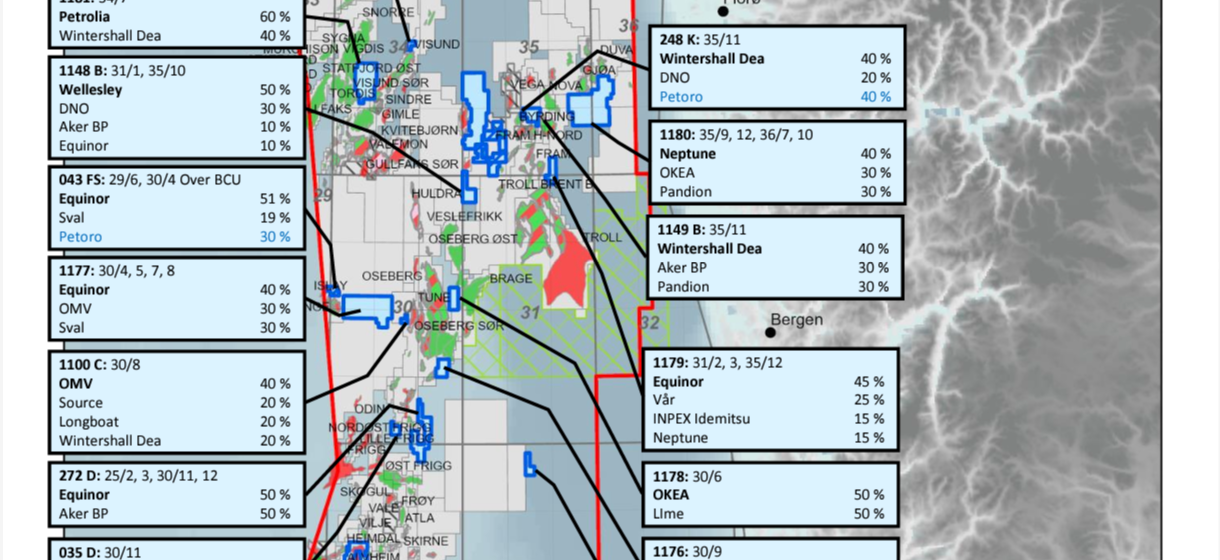The height and width of the screenshot is (560, 1220).
Task: Click quadrant number 36 on the map
Action: click(628, 25)
